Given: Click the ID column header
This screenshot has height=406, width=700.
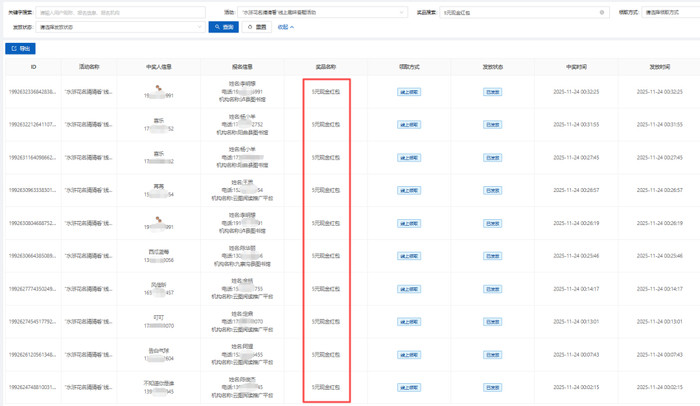Looking at the screenshot, I should 33,67.
